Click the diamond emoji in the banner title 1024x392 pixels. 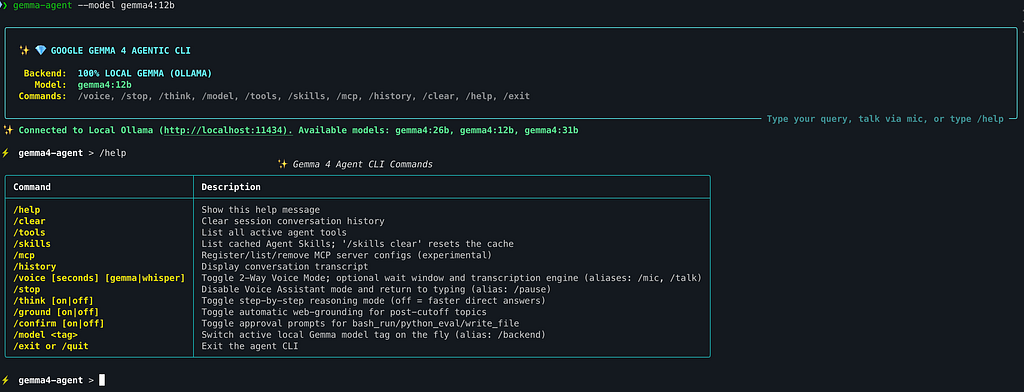(x=40, y=50)
